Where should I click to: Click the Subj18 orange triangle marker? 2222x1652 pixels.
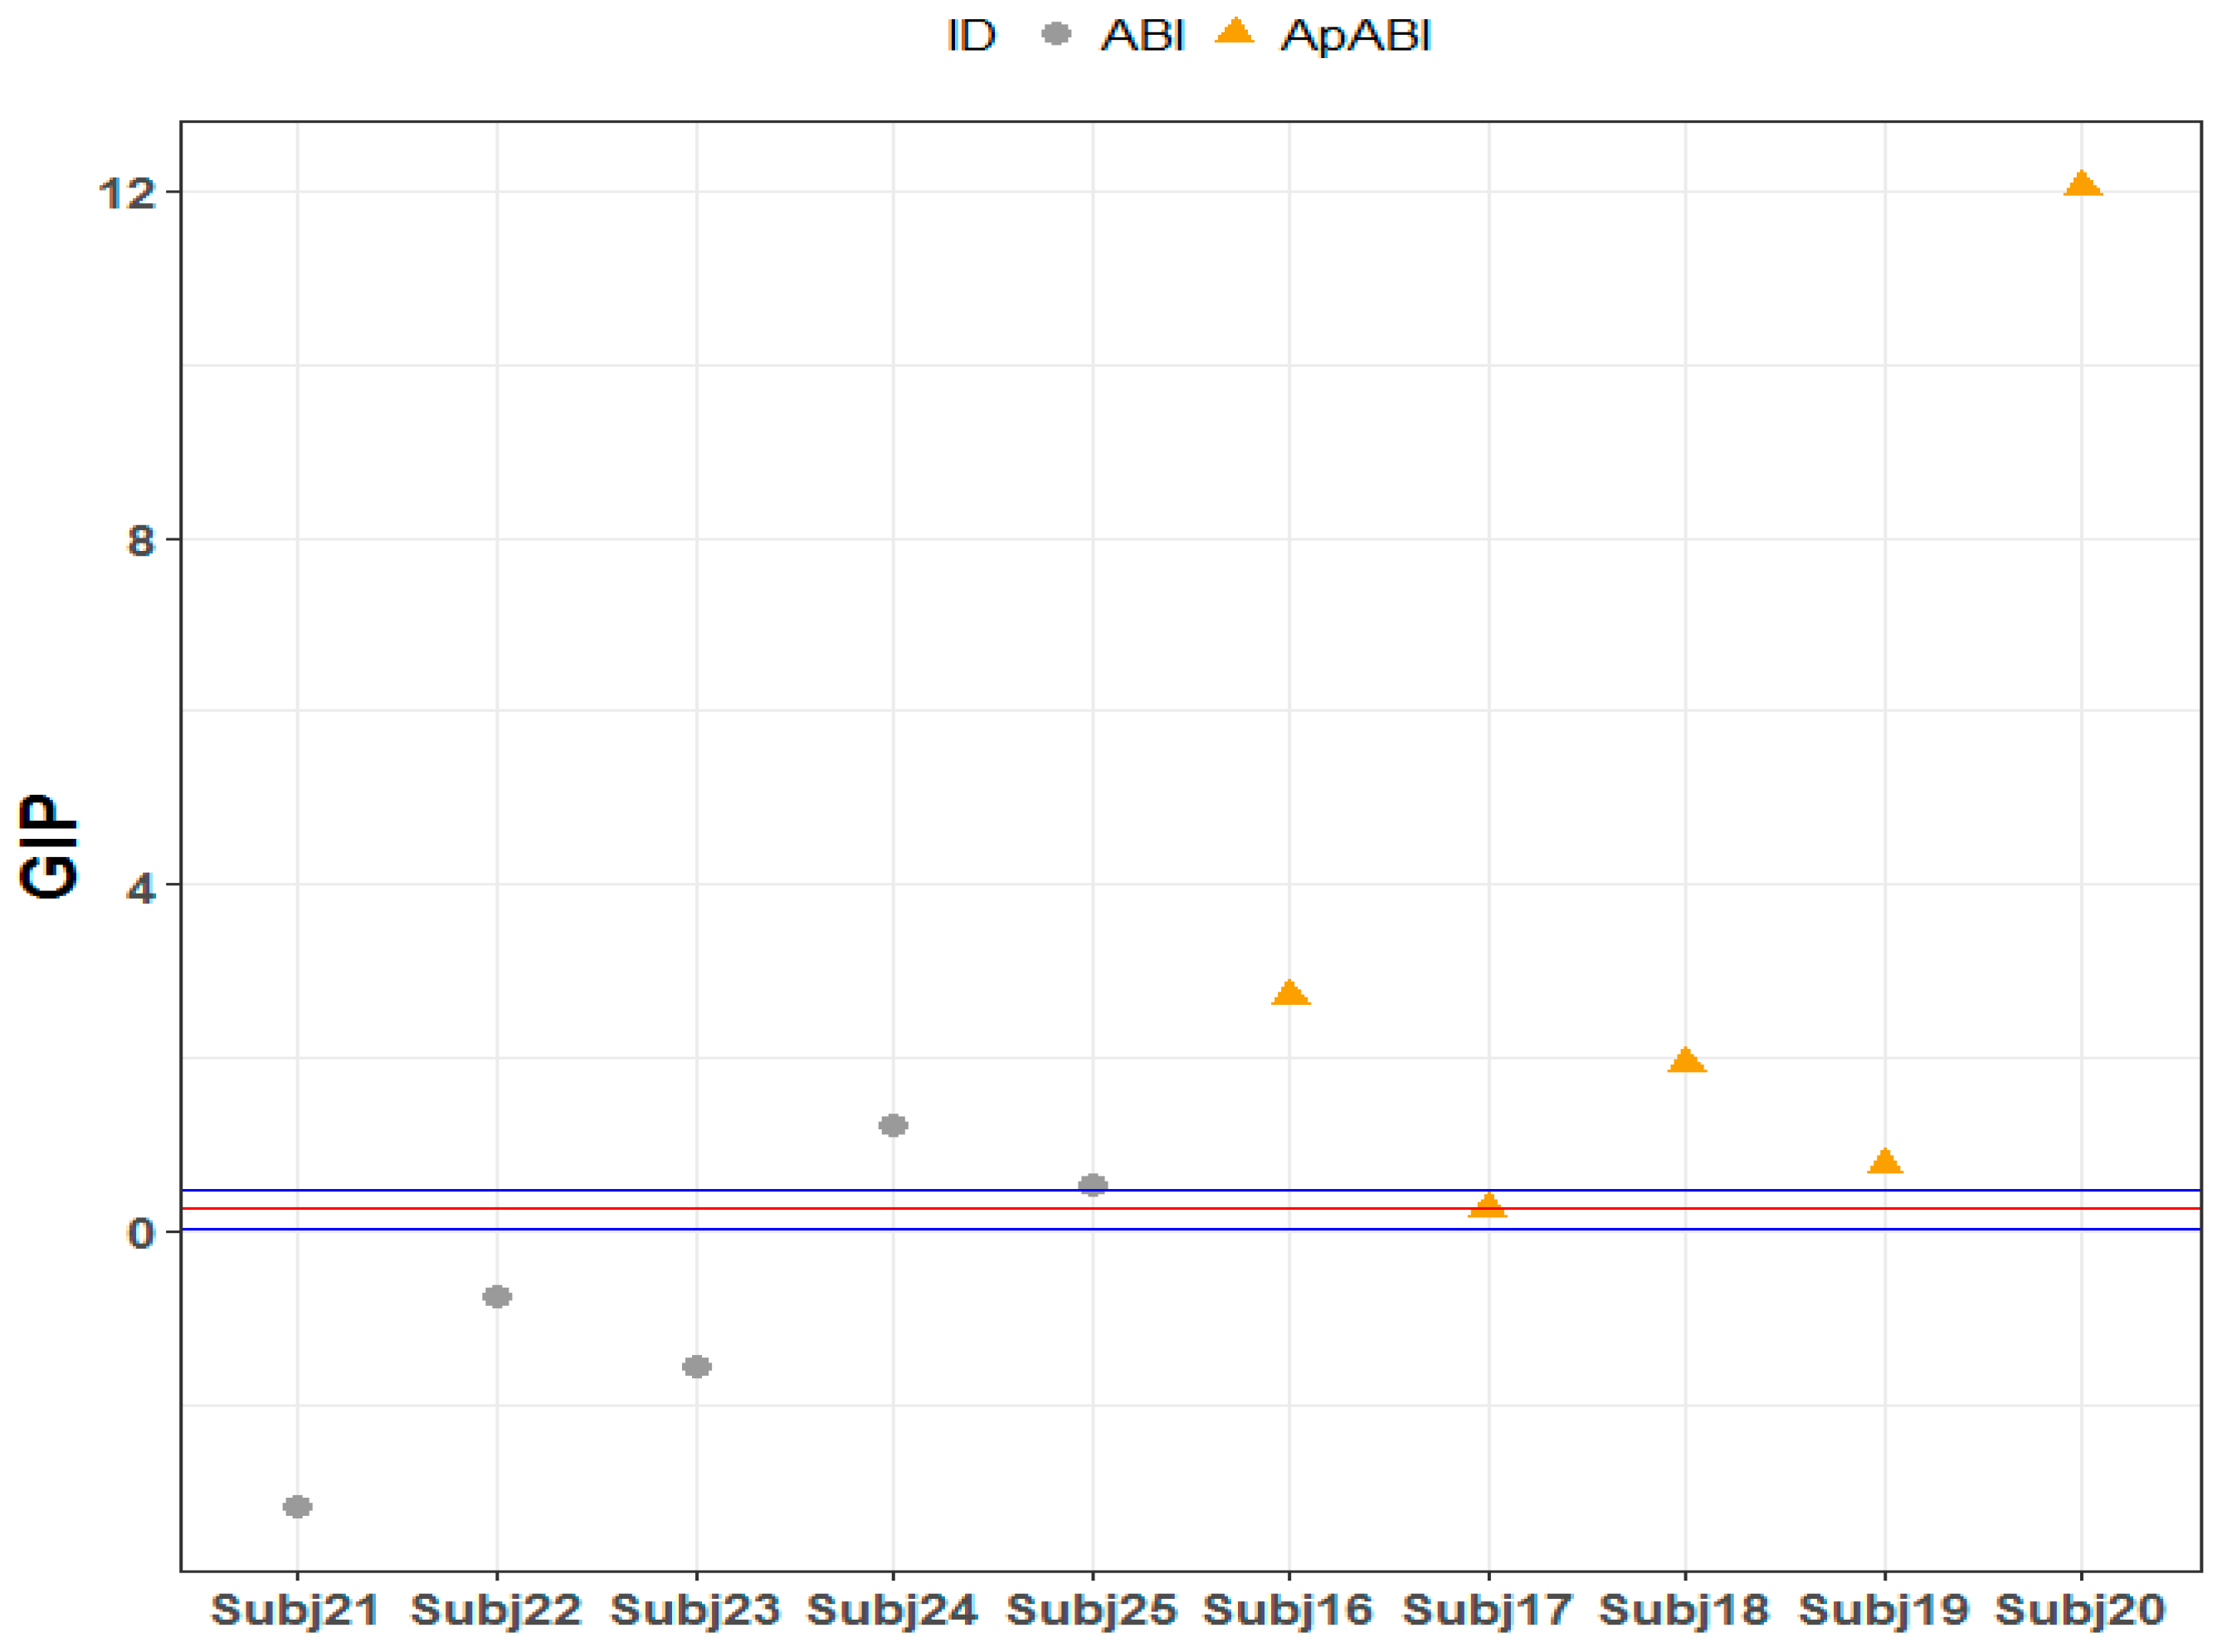pos(1686,1062)
